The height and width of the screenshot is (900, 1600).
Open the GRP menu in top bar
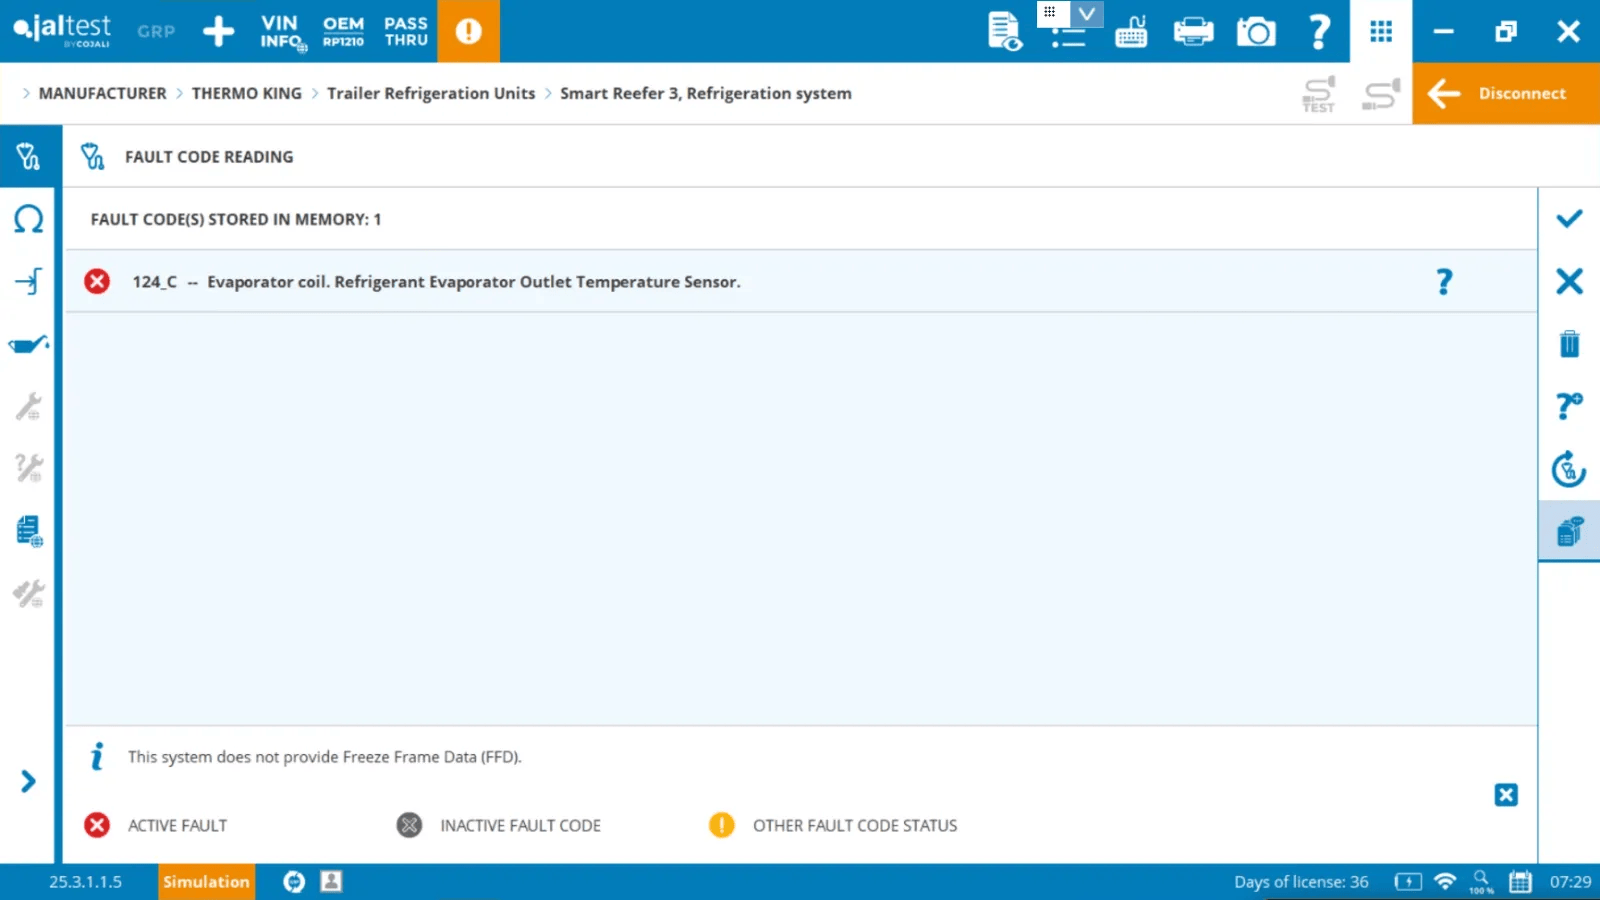pos(156,31)
